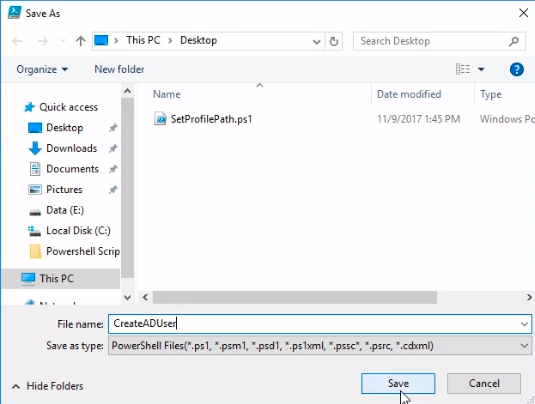Expand the File name dropdown arrow
535x404 pixels.
pos(524,324)
